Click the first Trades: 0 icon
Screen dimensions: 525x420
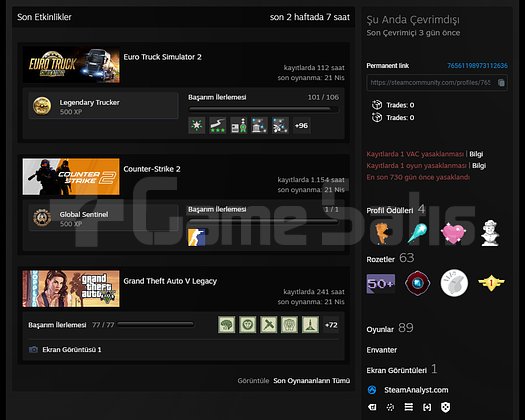pos(377,105)
